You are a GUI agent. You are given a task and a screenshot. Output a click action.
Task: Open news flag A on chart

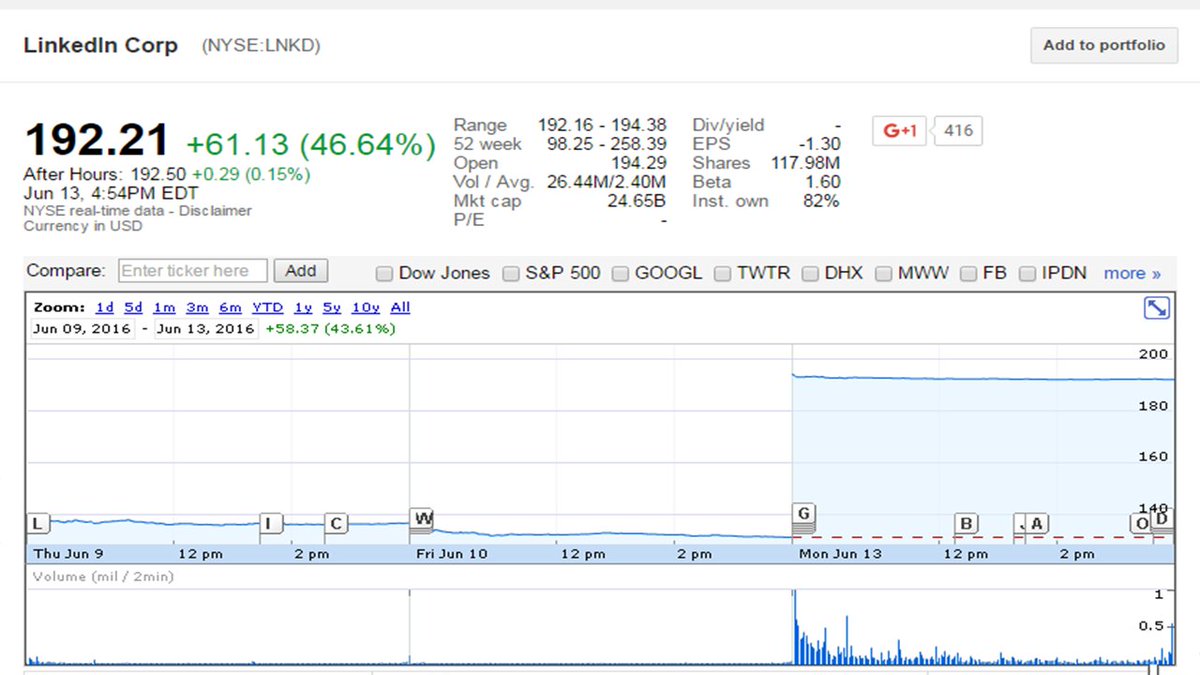click(x=1036, y=523)
